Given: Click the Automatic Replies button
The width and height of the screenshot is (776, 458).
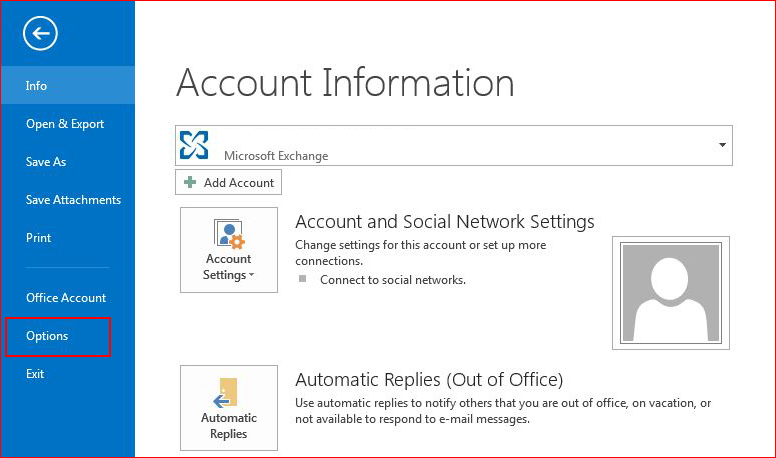Looking at the screenshot, I should [x=229, y=408].
